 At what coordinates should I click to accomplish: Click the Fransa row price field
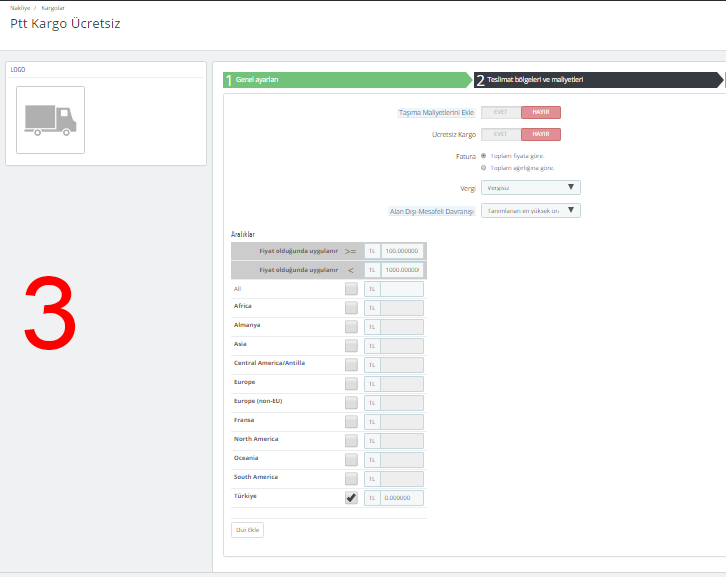click(x=402, y=422)
